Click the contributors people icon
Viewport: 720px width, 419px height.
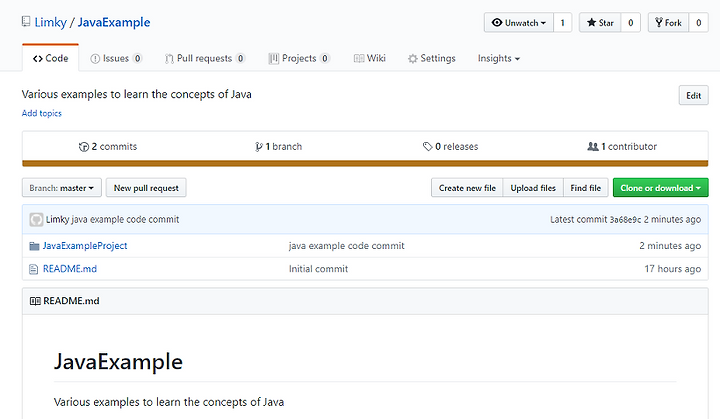point(592,147)
